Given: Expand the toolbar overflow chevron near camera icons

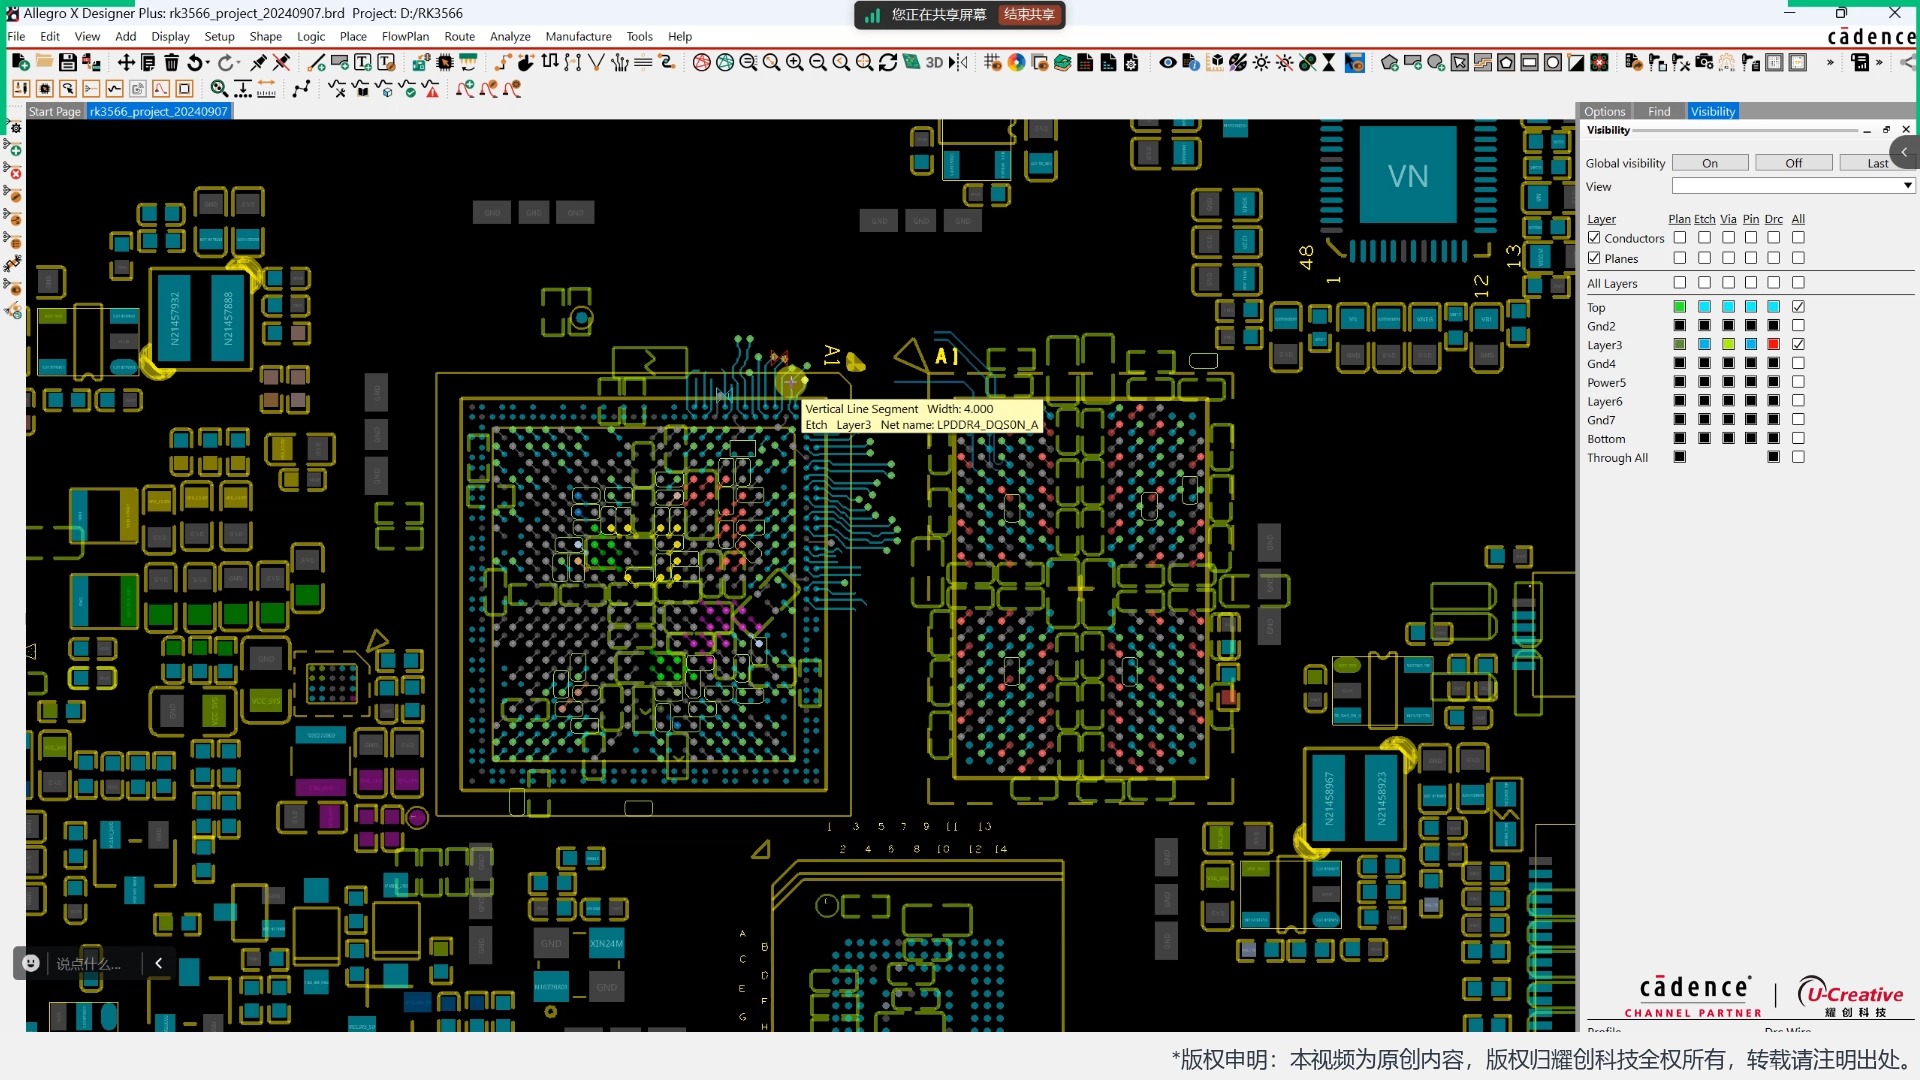Looking at the screenshot, I should tap(1830, 62).
